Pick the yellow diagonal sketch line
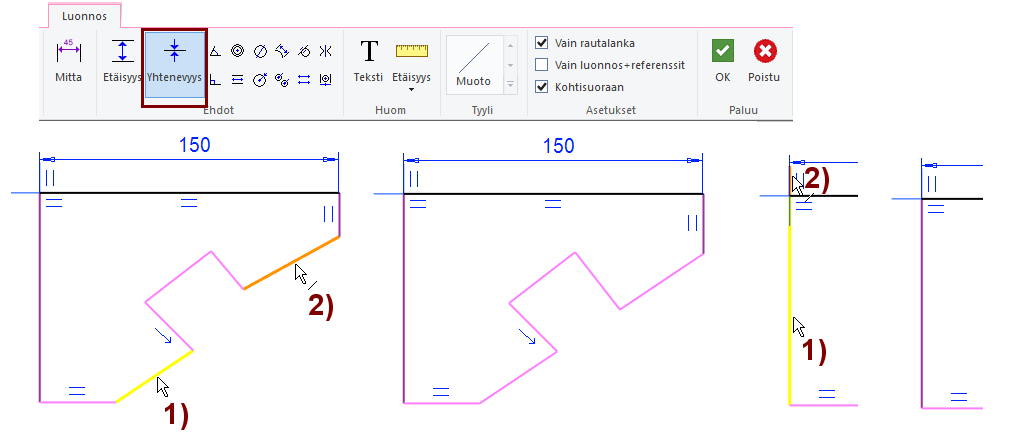The image size is (1030, 442). coord(154,376)
